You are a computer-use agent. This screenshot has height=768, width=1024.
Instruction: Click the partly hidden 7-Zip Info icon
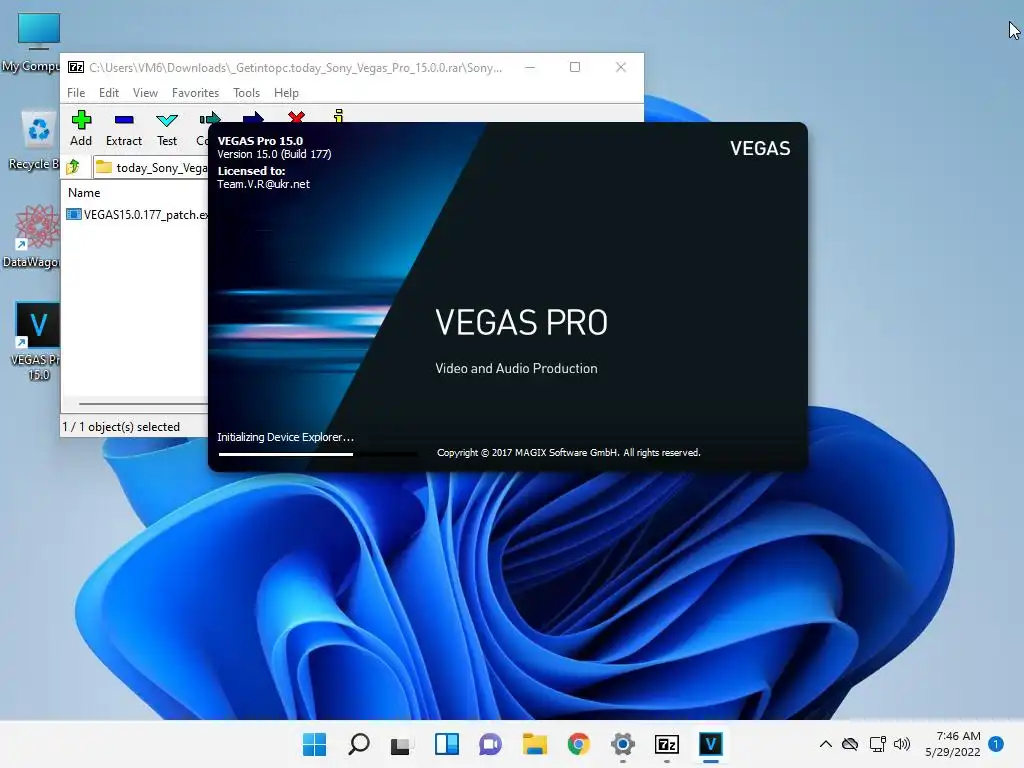pyautogui.click(x=338, y=116)
